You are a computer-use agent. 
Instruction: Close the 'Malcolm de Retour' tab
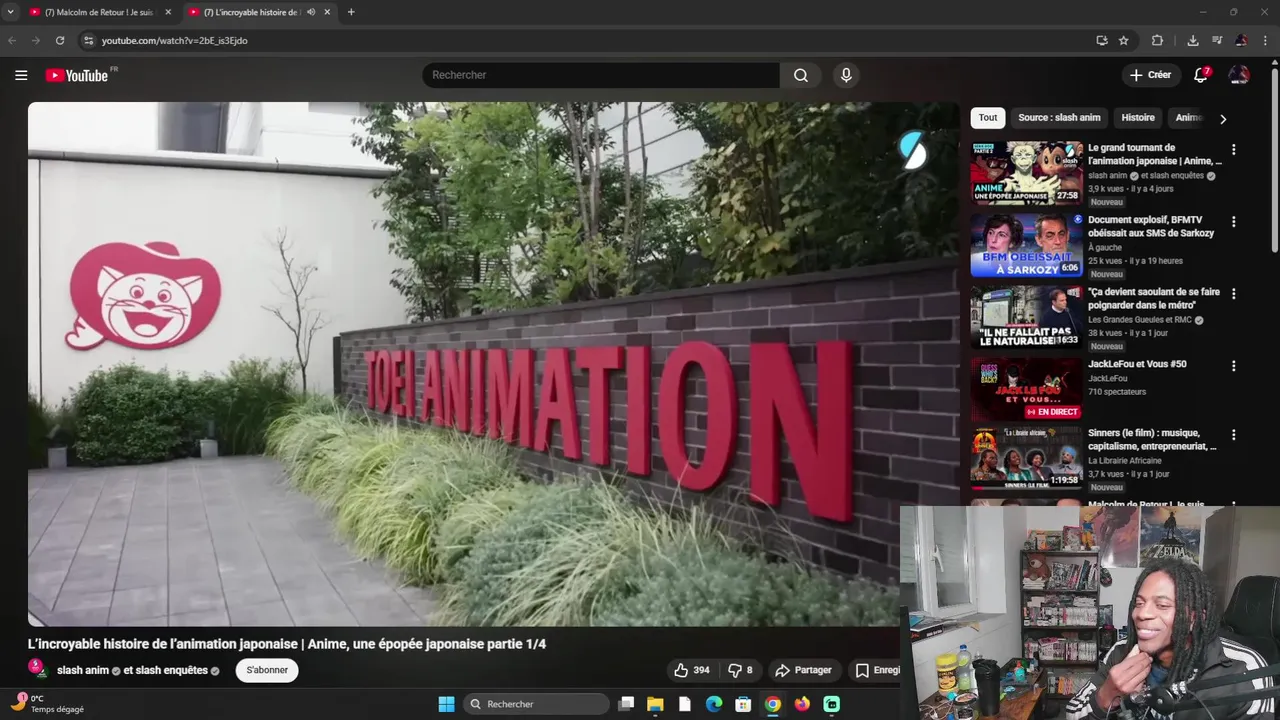(x=168, y=12)
